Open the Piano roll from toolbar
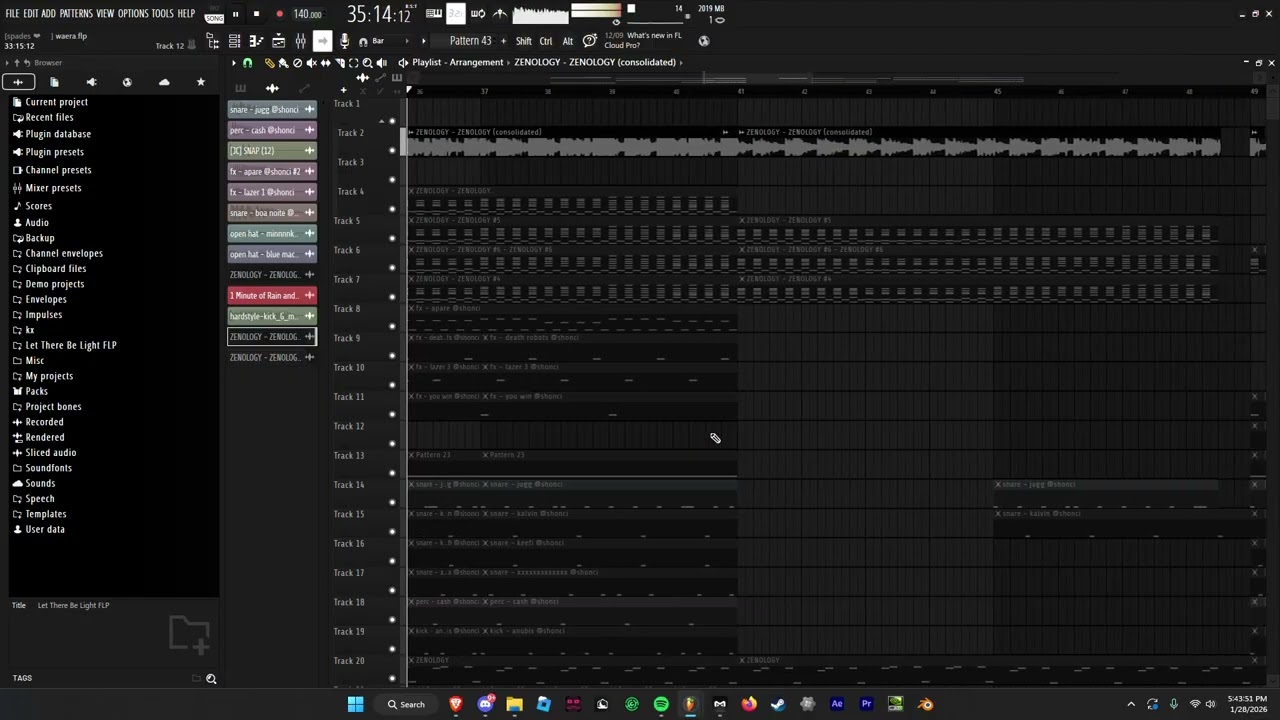Screen dimensions: 1280x720 [256, 41]
